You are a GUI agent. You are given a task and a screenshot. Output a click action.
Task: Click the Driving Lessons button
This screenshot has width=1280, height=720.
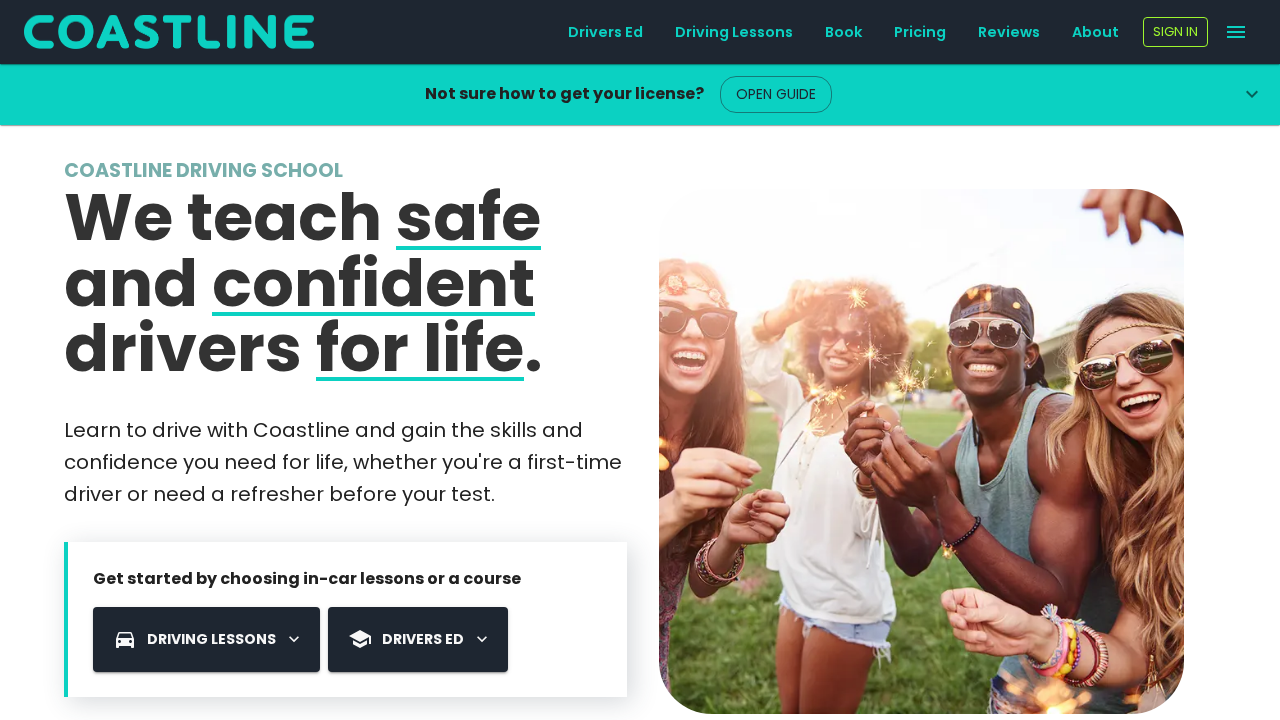click(206, 639)
